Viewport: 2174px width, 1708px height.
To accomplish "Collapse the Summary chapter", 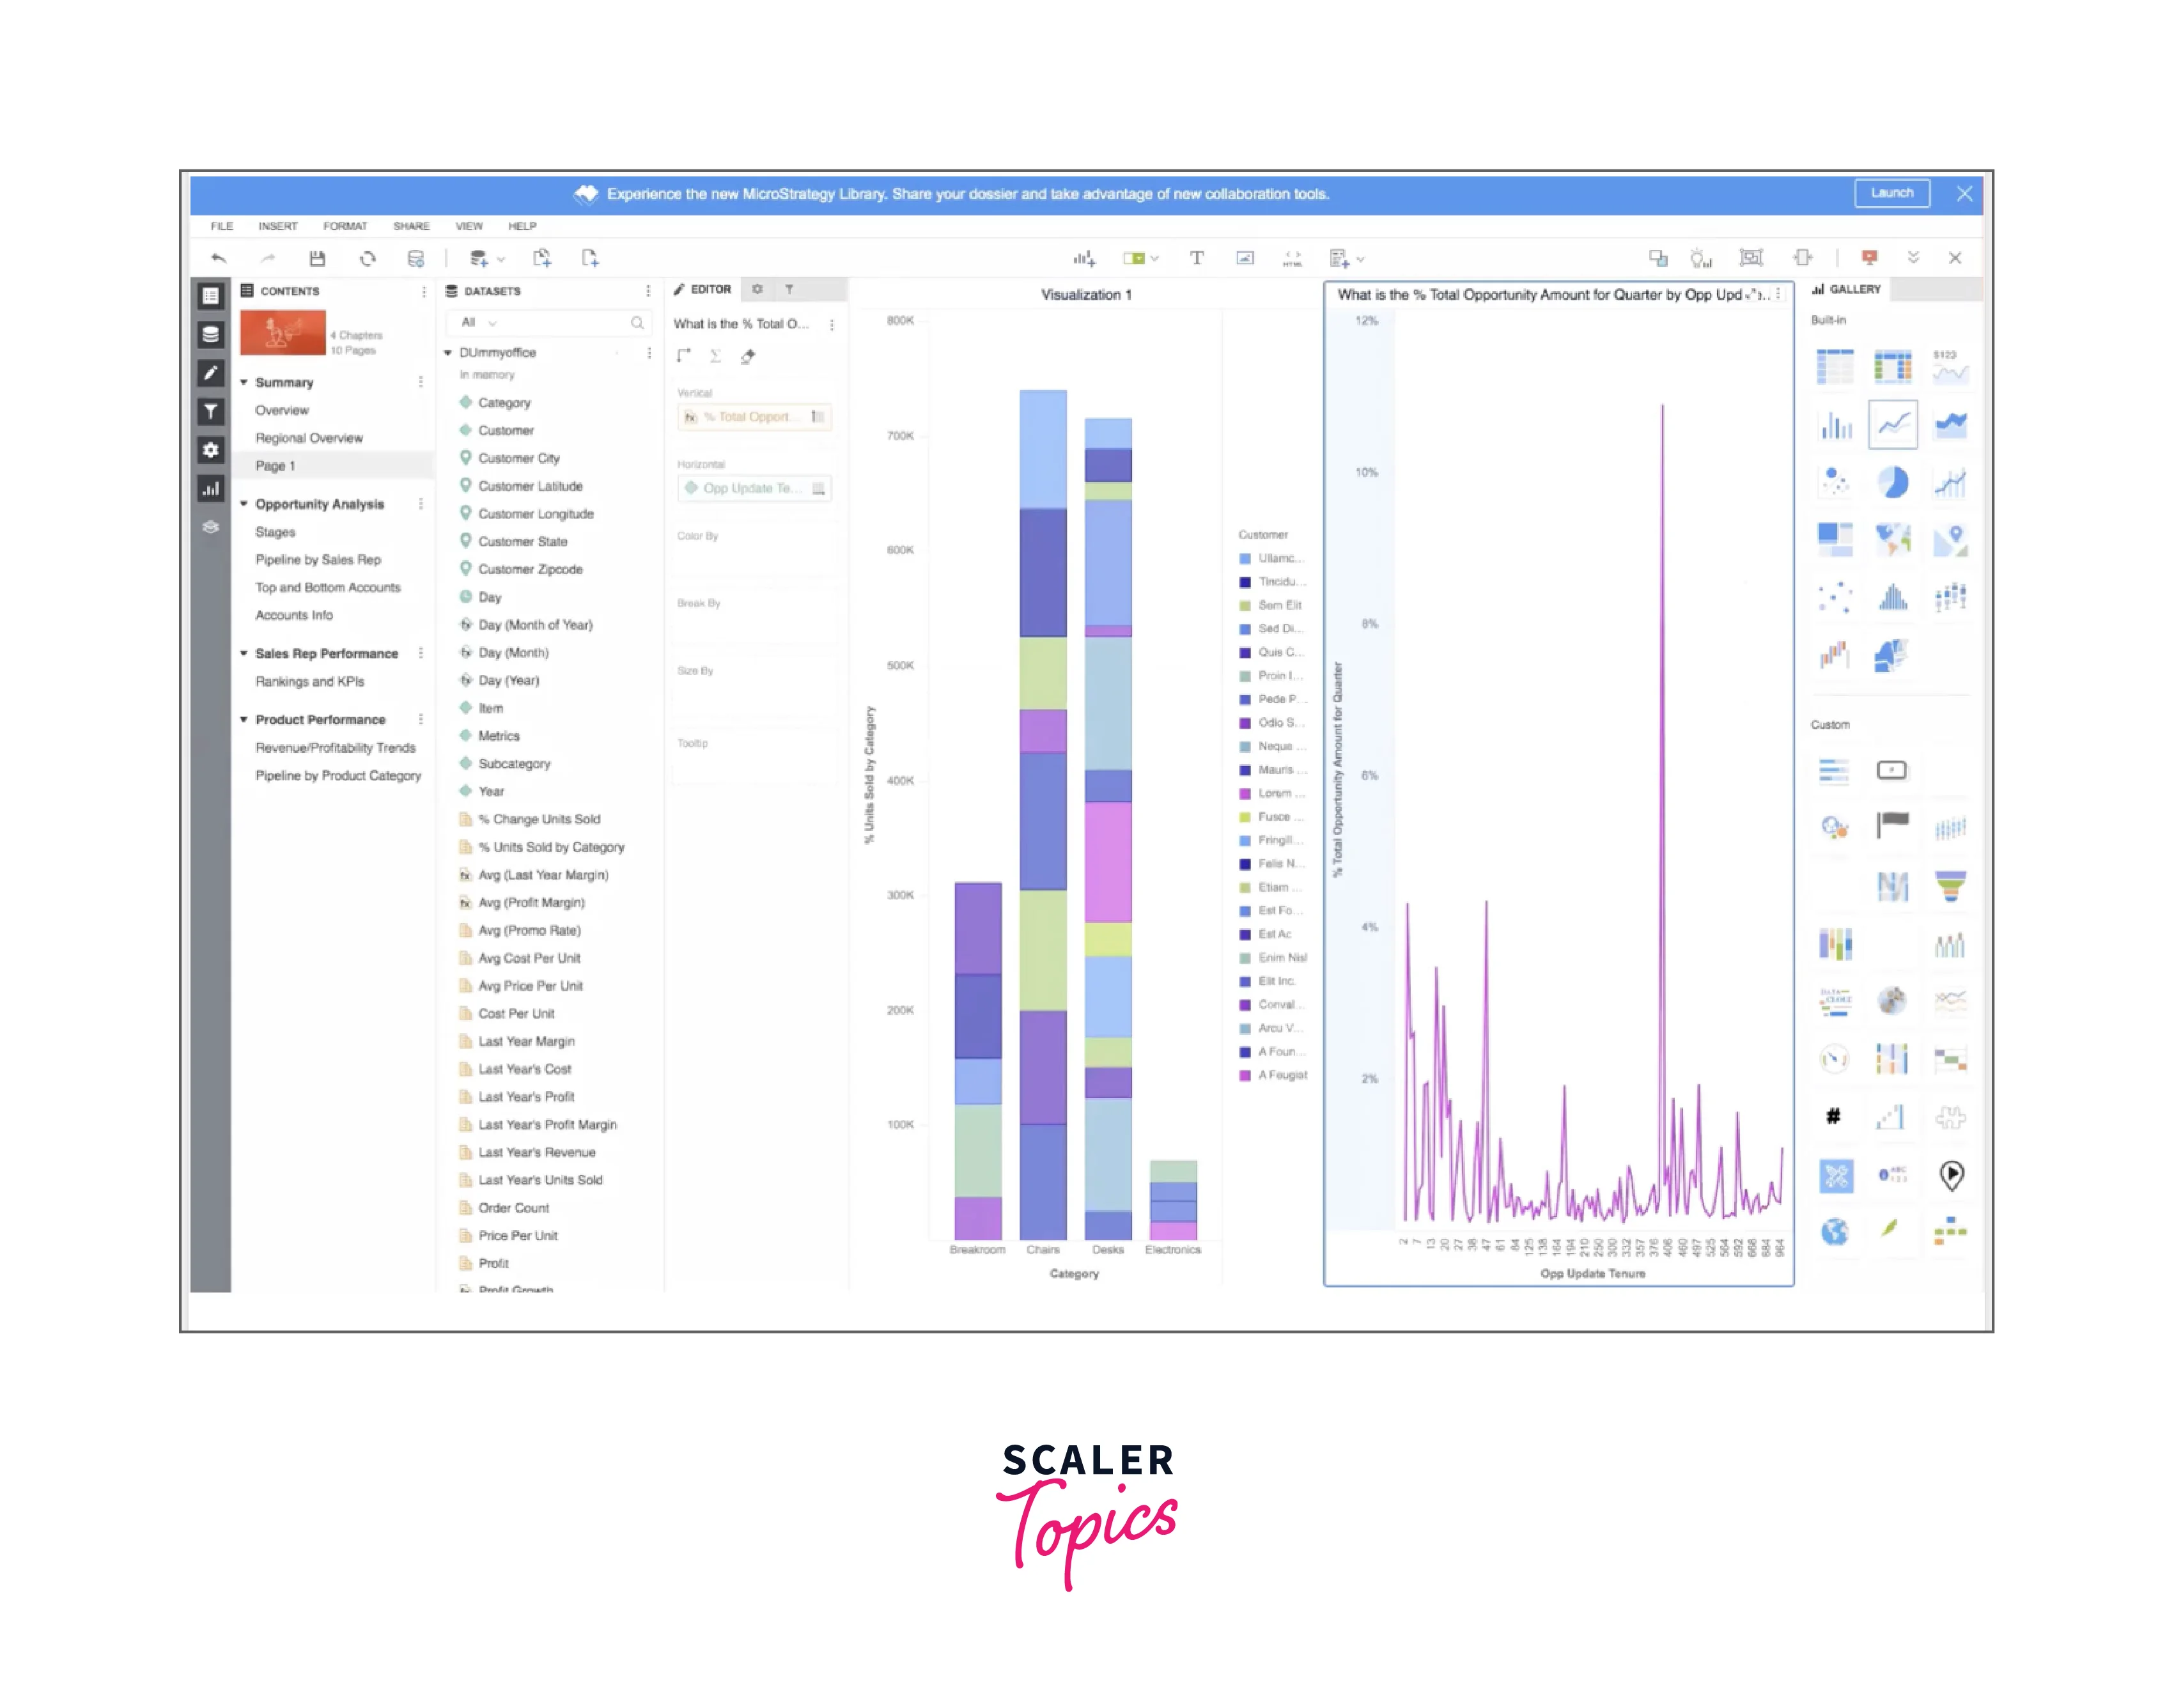I will [243, 382].
